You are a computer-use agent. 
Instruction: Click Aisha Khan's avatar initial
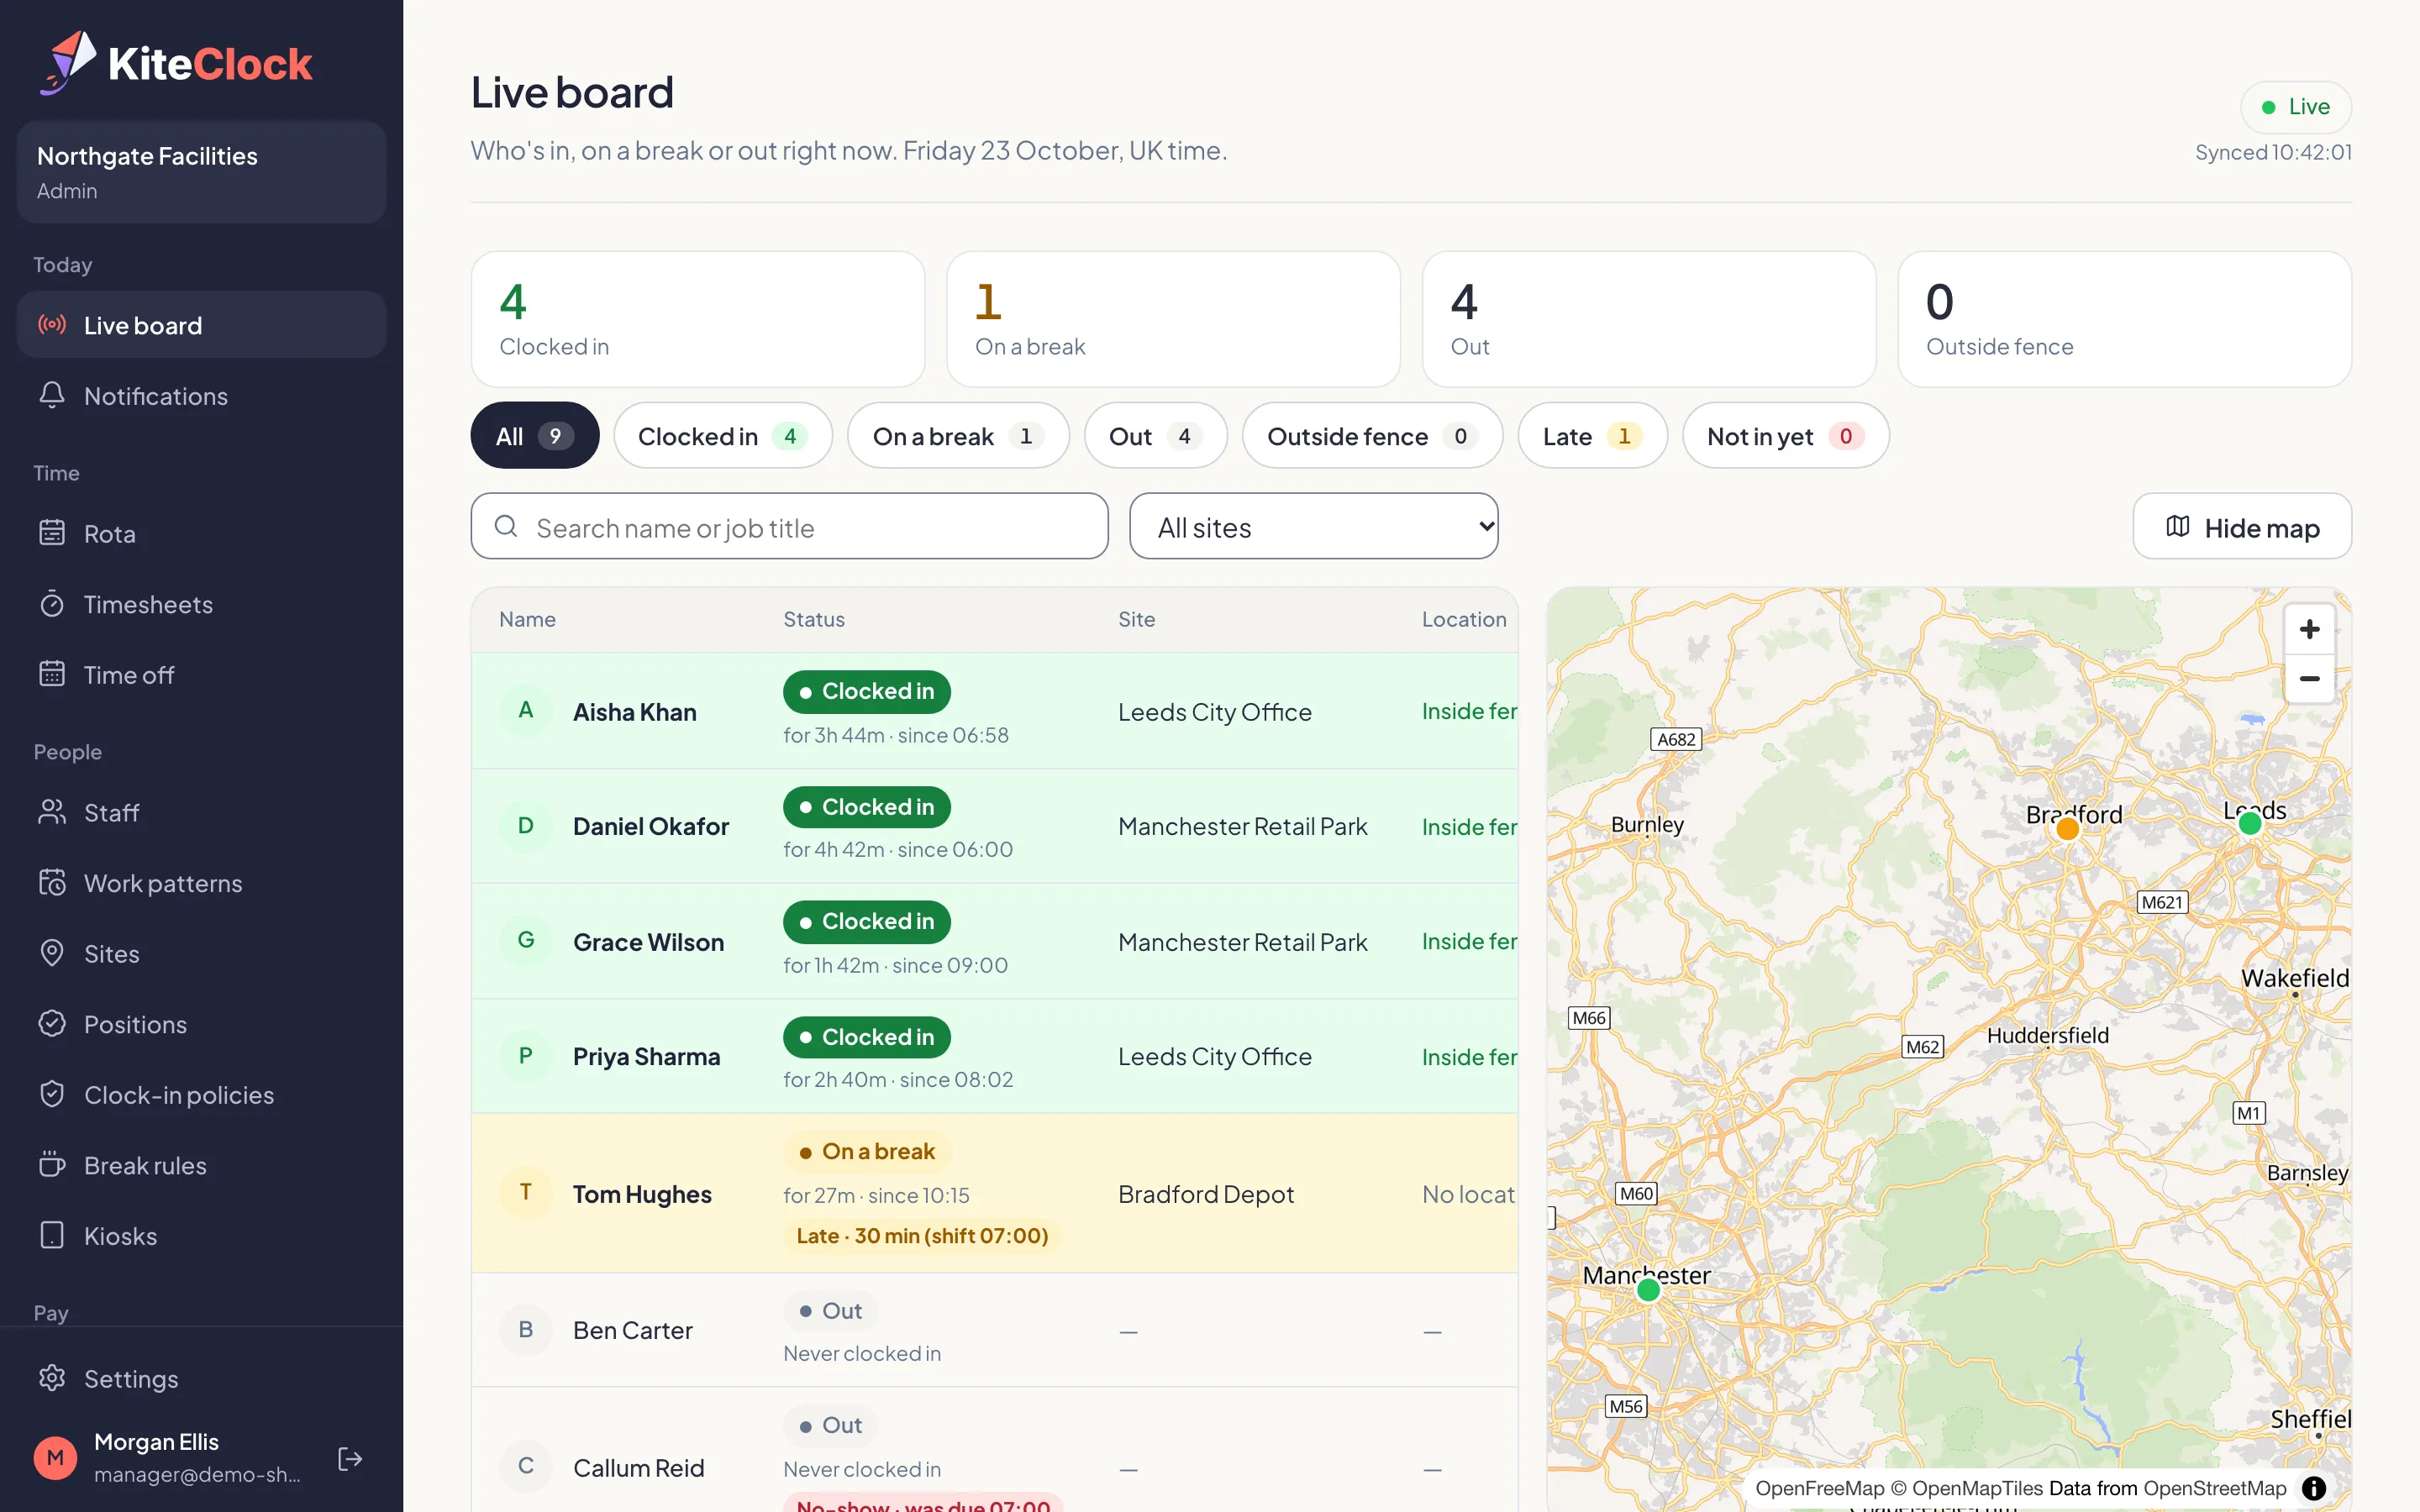click(x=526, y=710)
